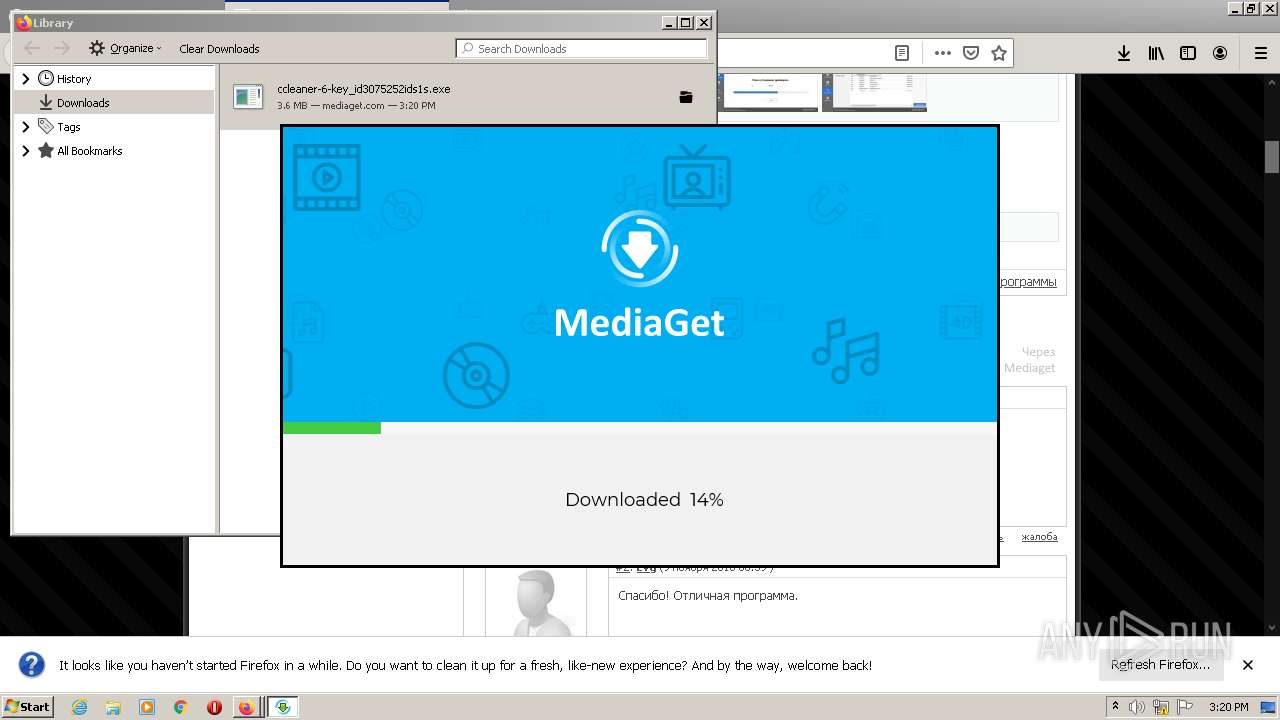Viewport: 1280px width, 720px height.
Task: Open Google Chrome from taskbar
Action: click(181, 707)
